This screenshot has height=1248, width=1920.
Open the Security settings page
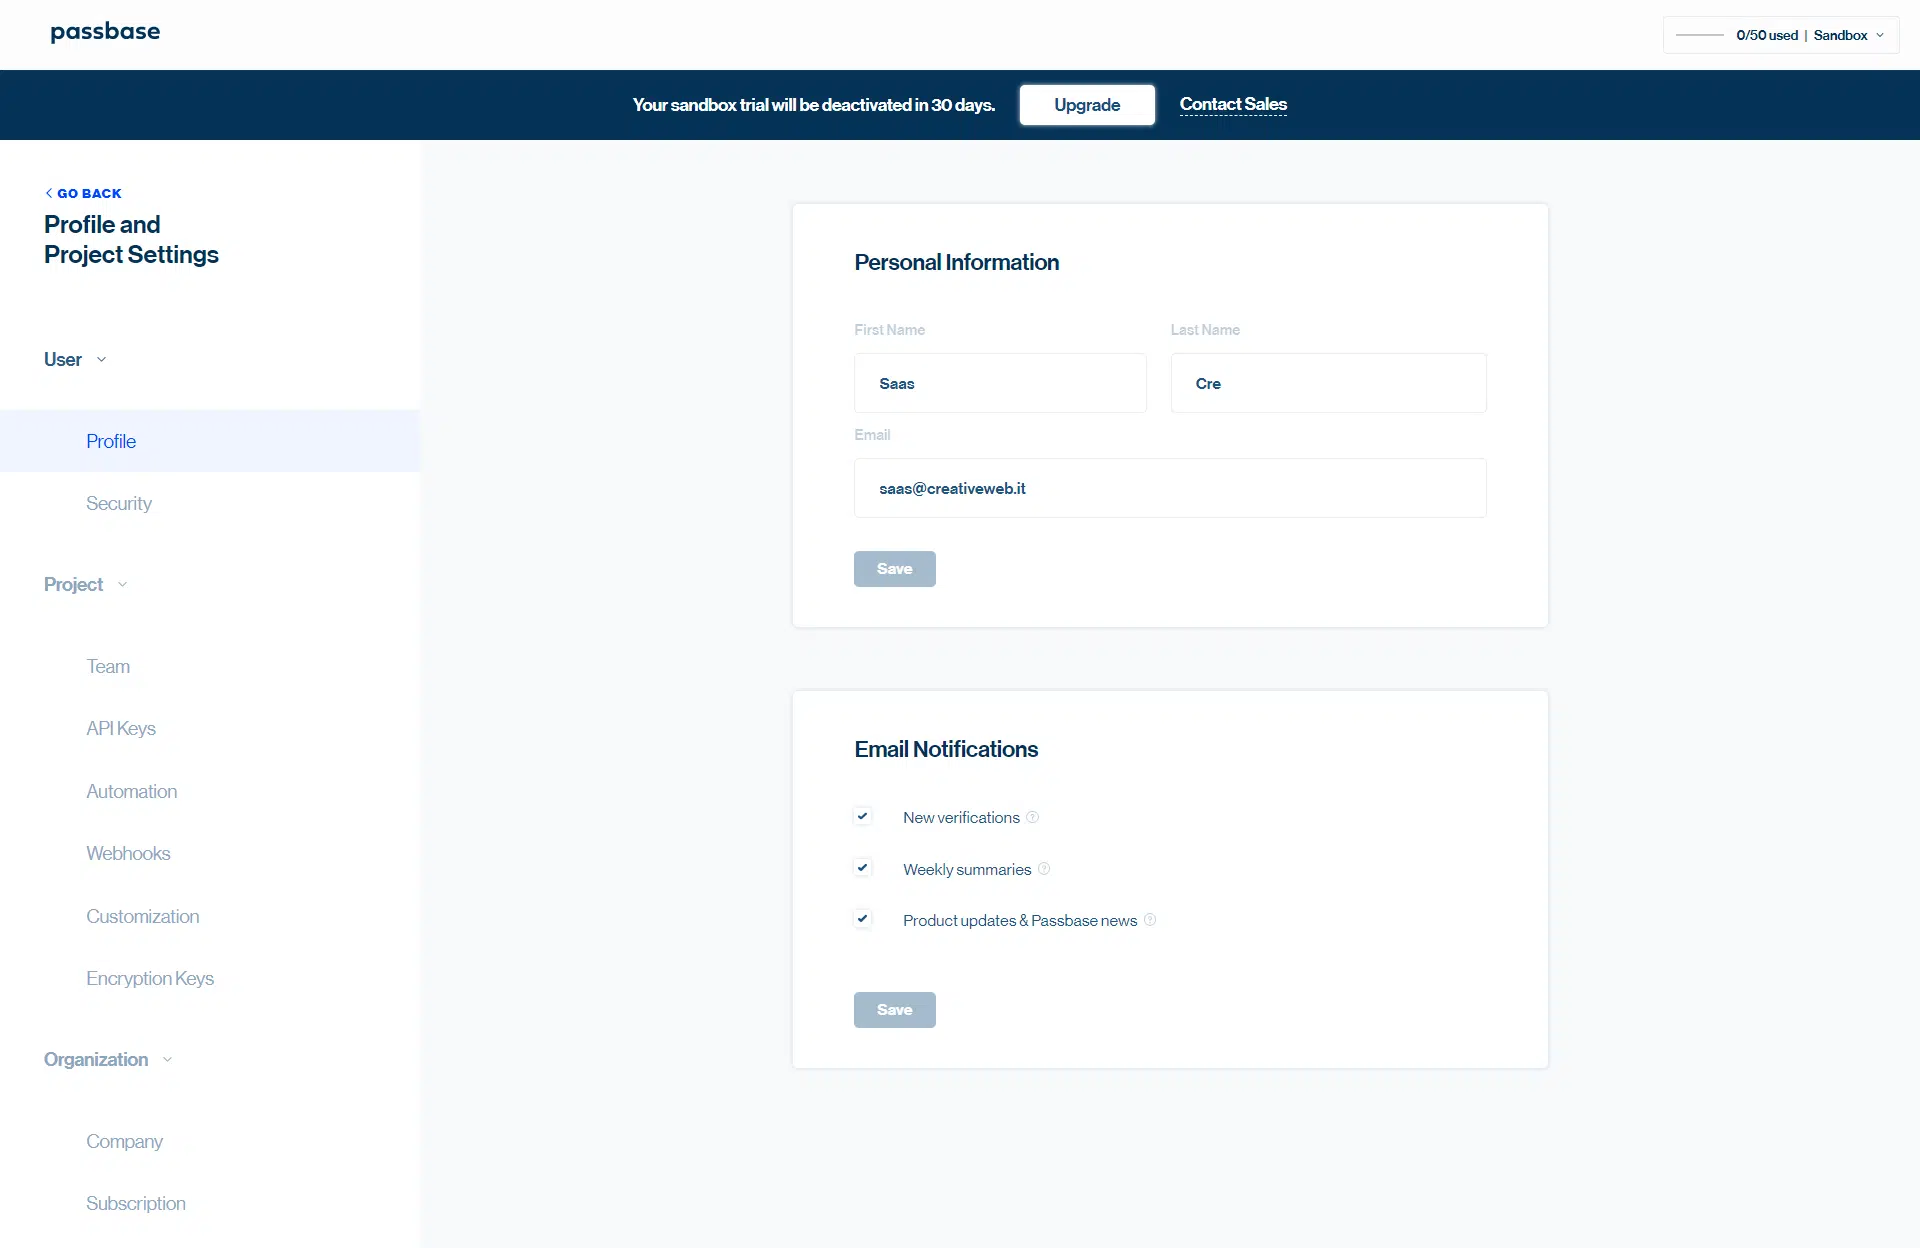119,504
